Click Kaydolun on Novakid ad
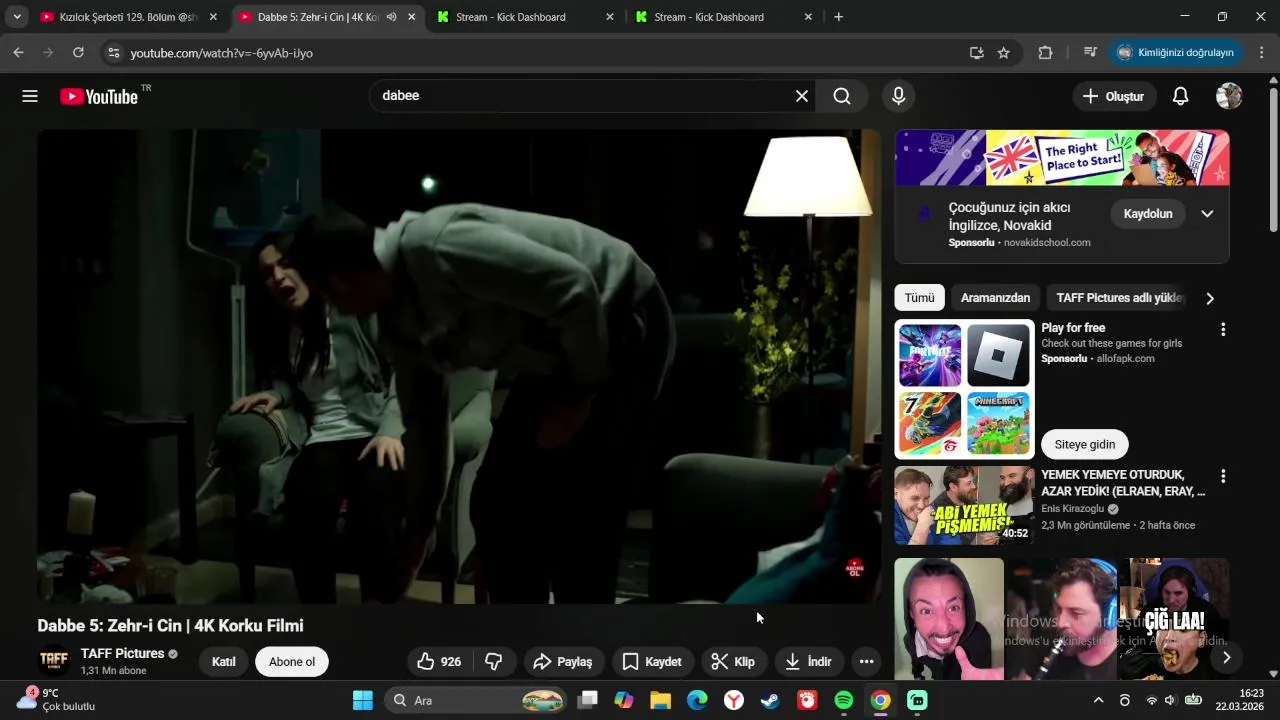Viewport: 1280px width, 720px height. [1148, 214]
